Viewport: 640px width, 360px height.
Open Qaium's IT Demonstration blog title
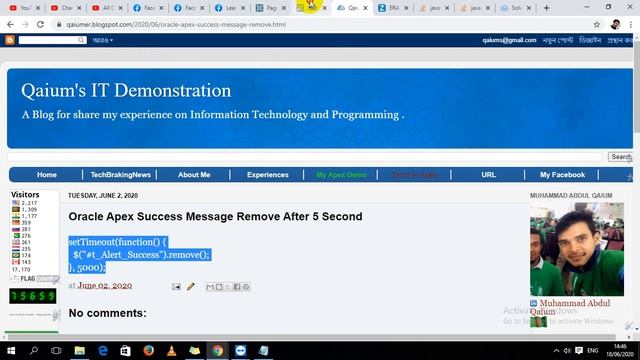coord(126,90)
